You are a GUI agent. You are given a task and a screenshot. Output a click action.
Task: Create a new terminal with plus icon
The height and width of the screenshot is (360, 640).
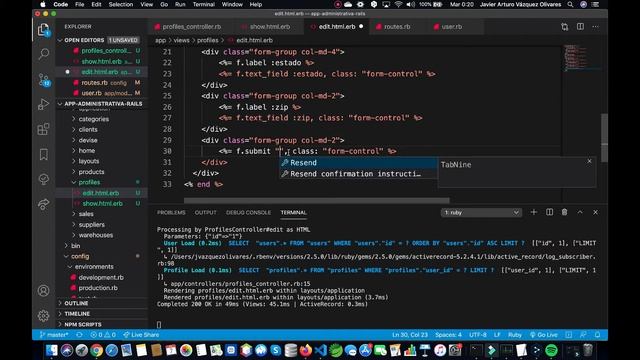533,212
